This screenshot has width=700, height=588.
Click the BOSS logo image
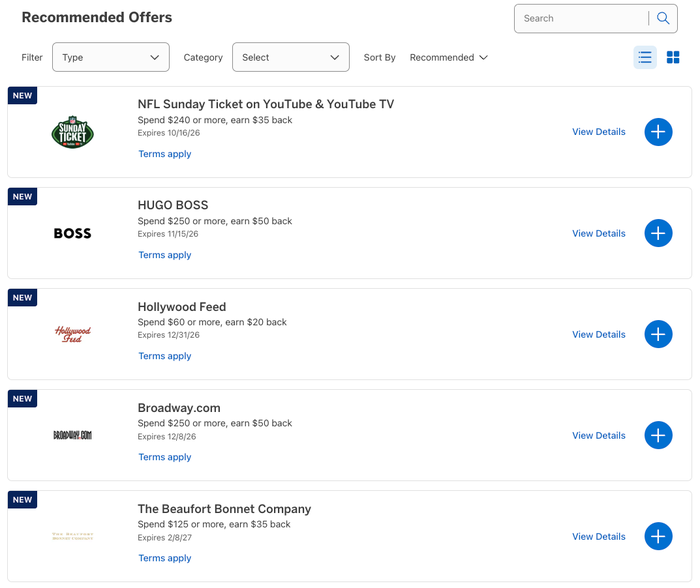coord(72,233)
